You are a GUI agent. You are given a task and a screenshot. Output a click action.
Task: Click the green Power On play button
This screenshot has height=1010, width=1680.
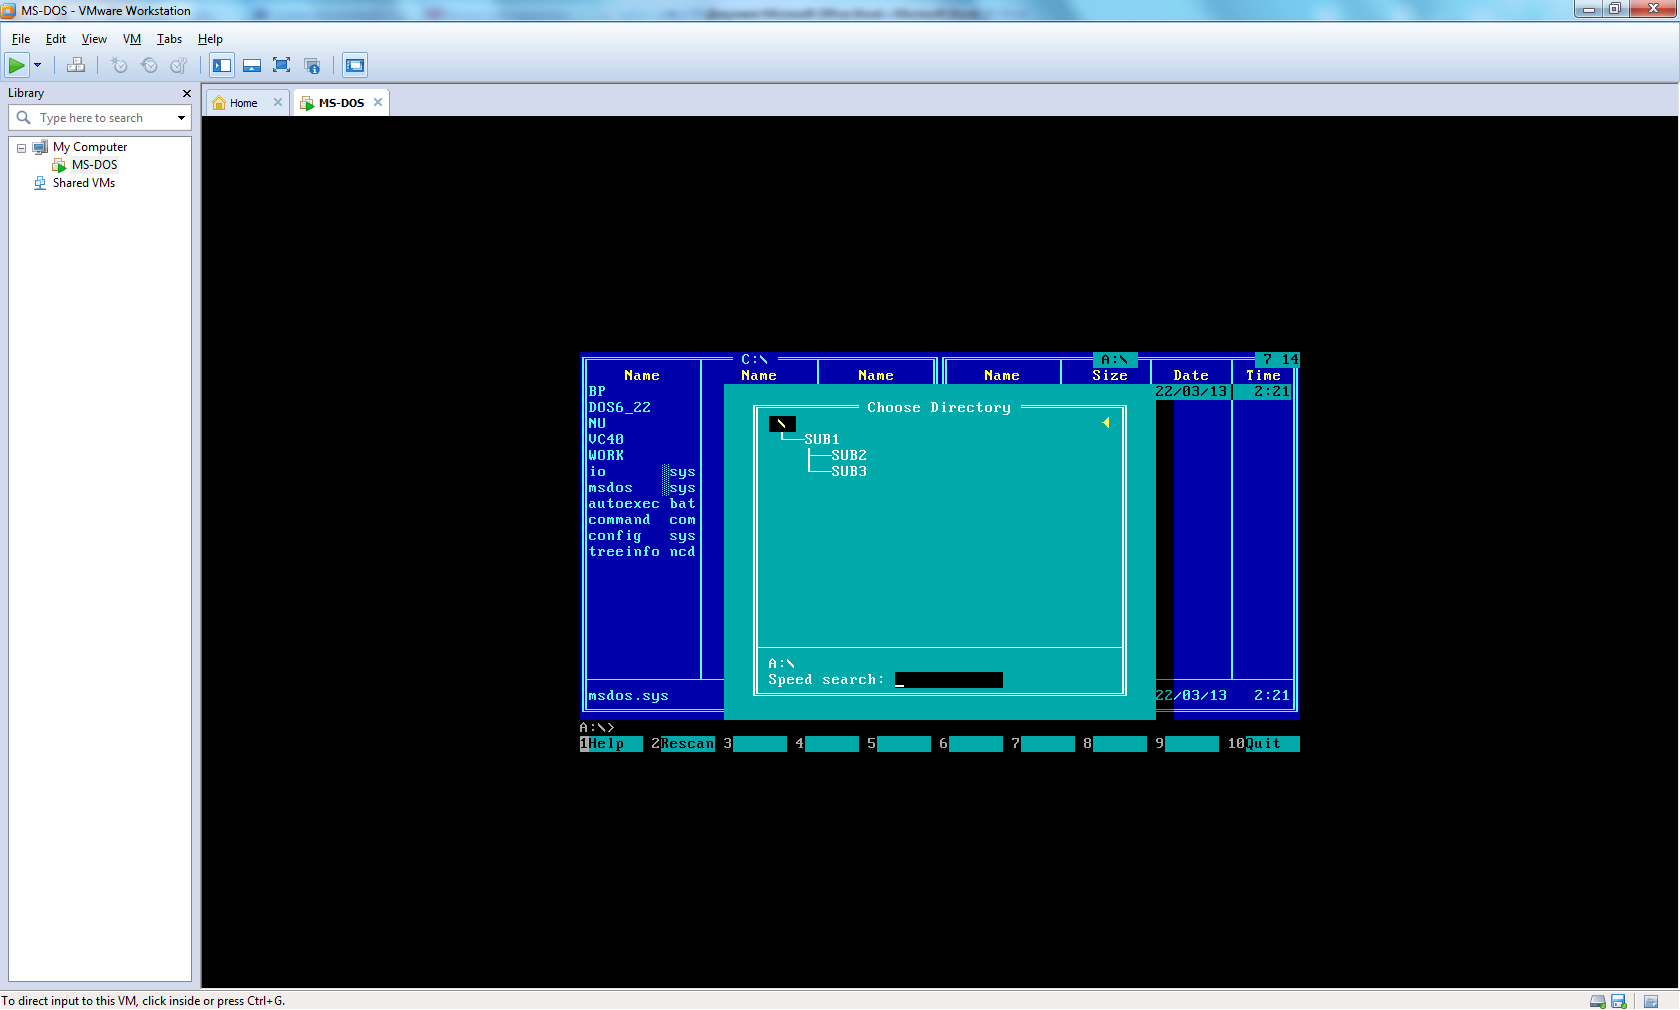pos(17,66)
